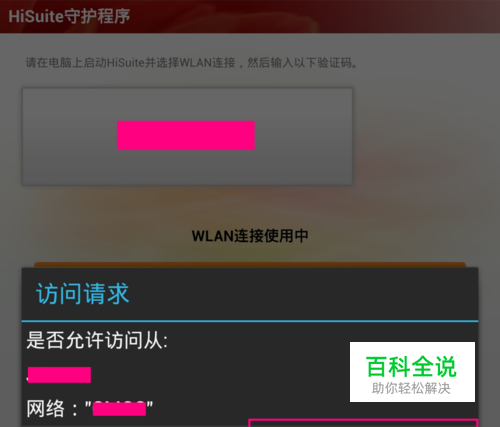Click the 百科全说 watermark logo

(411, 367)
